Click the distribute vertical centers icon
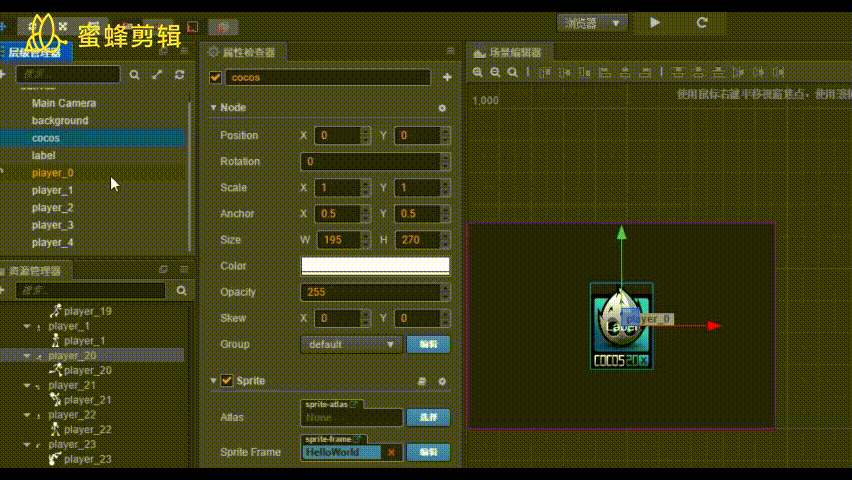This screenshot has height=480, width=852. [698, 72]
